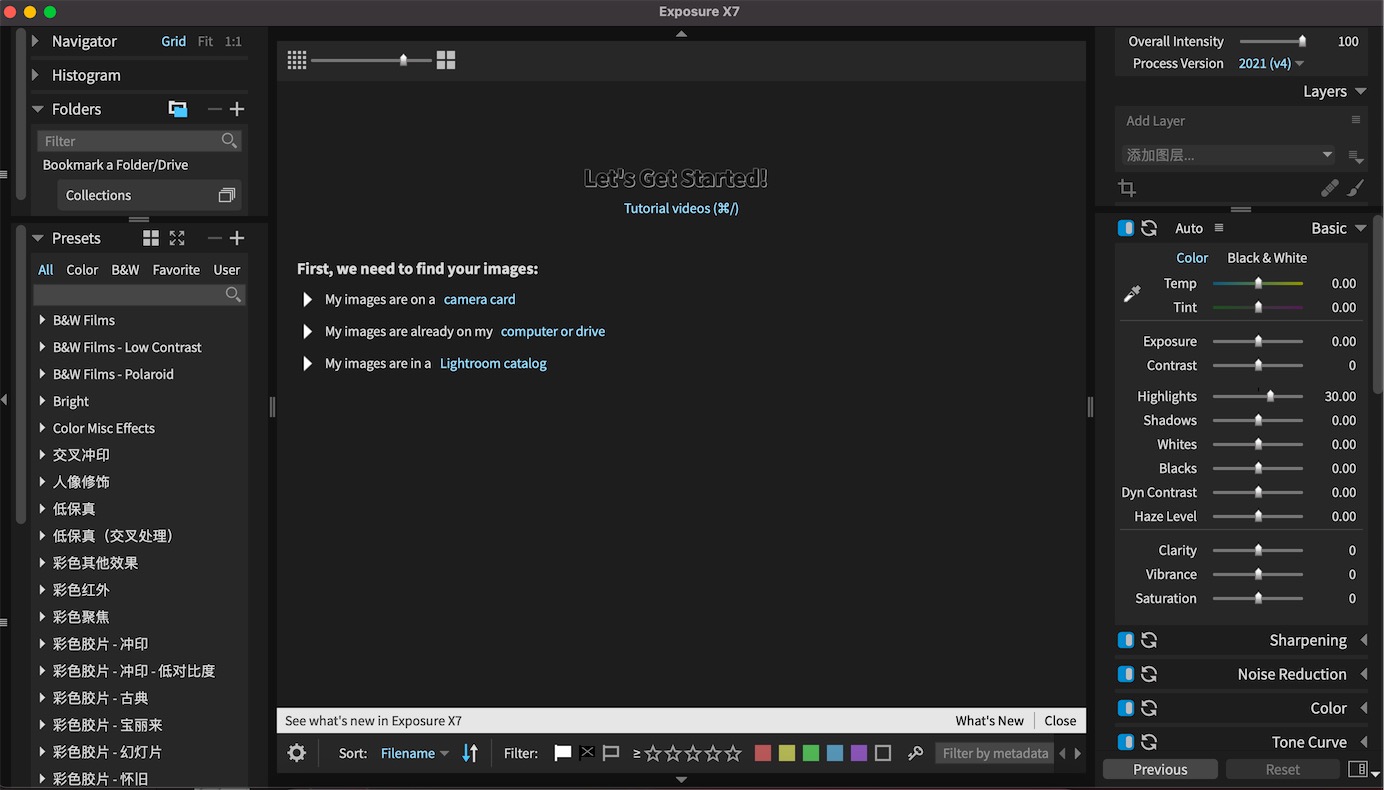This screenshot has height=790, width=1384.
Task: Toggle the Tone Curve panel switch
Action: click(1126, 742)
